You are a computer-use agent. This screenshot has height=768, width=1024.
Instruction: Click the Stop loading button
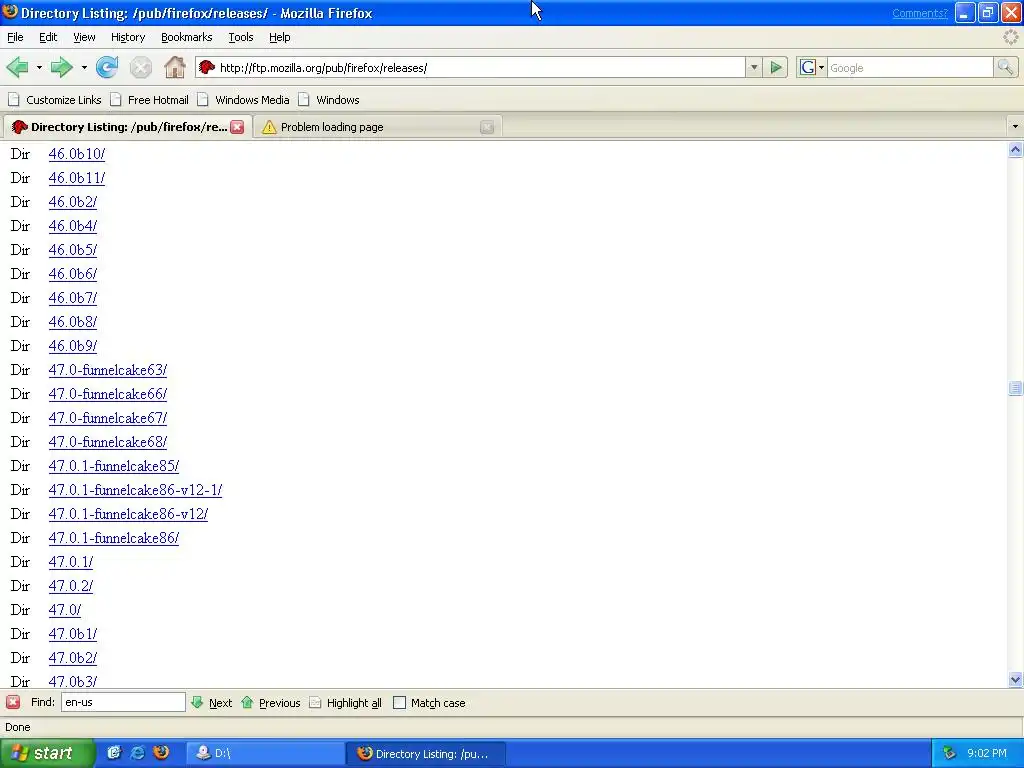pyautogui.click(x=140, y=67)
